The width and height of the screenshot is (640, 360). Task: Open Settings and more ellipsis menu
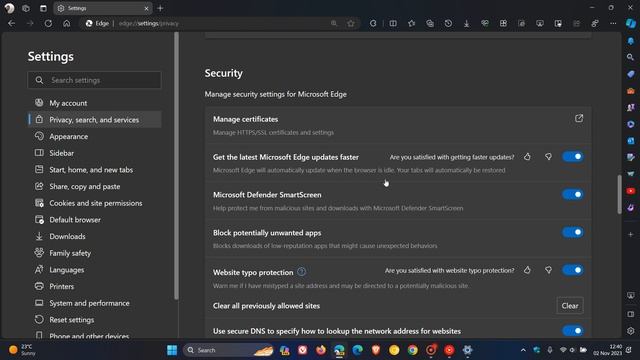[x=613, y=23]
